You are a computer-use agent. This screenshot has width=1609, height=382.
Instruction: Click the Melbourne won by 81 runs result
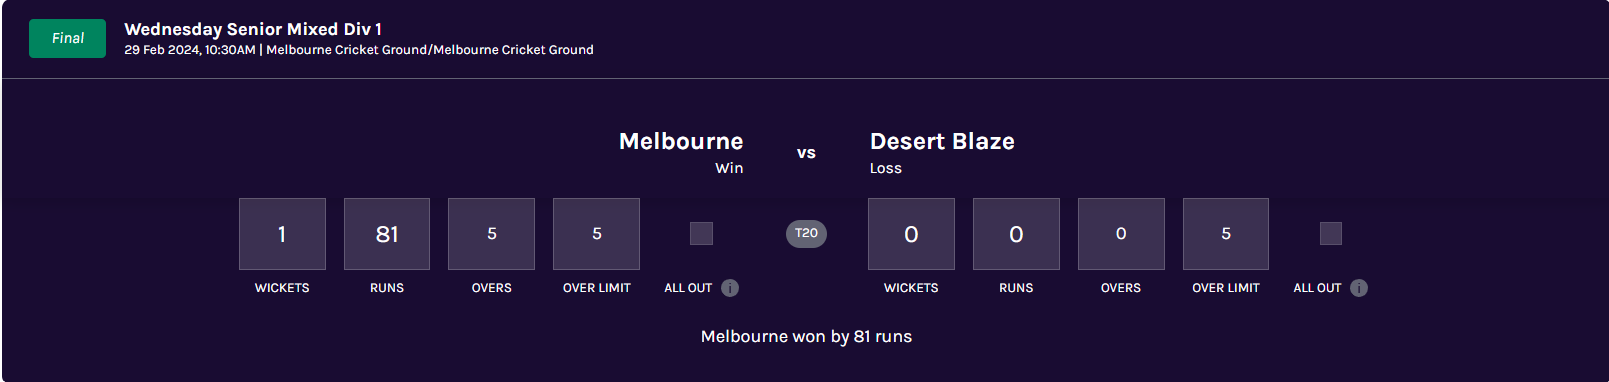[806, 337]
